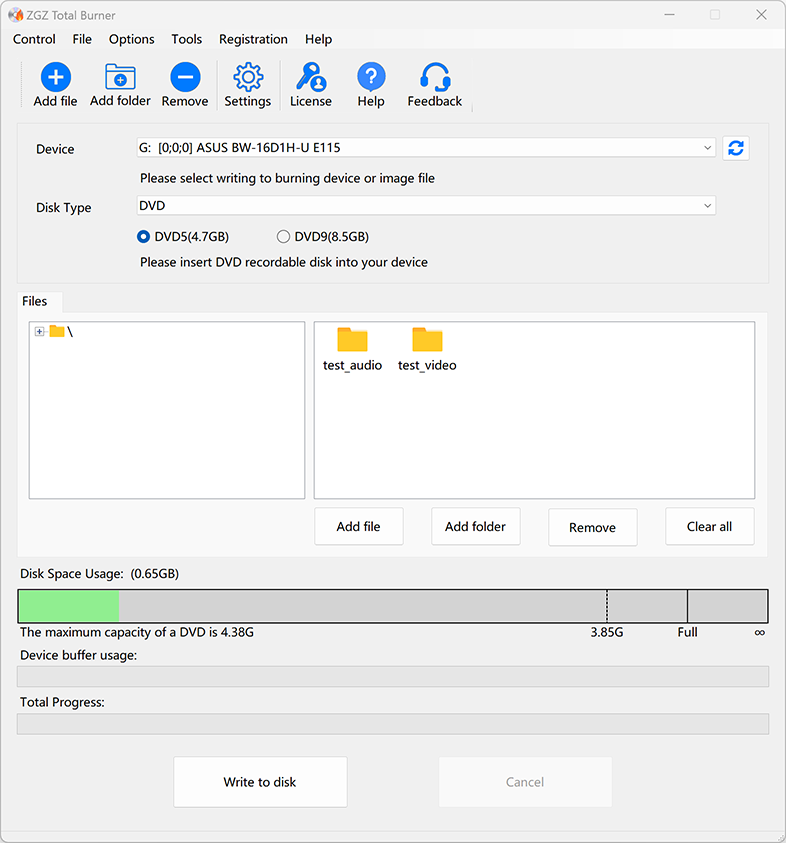Screen dimensions: 786x843
Task: Select the DVD5(4.7GB) radio button
Action: 144,237
